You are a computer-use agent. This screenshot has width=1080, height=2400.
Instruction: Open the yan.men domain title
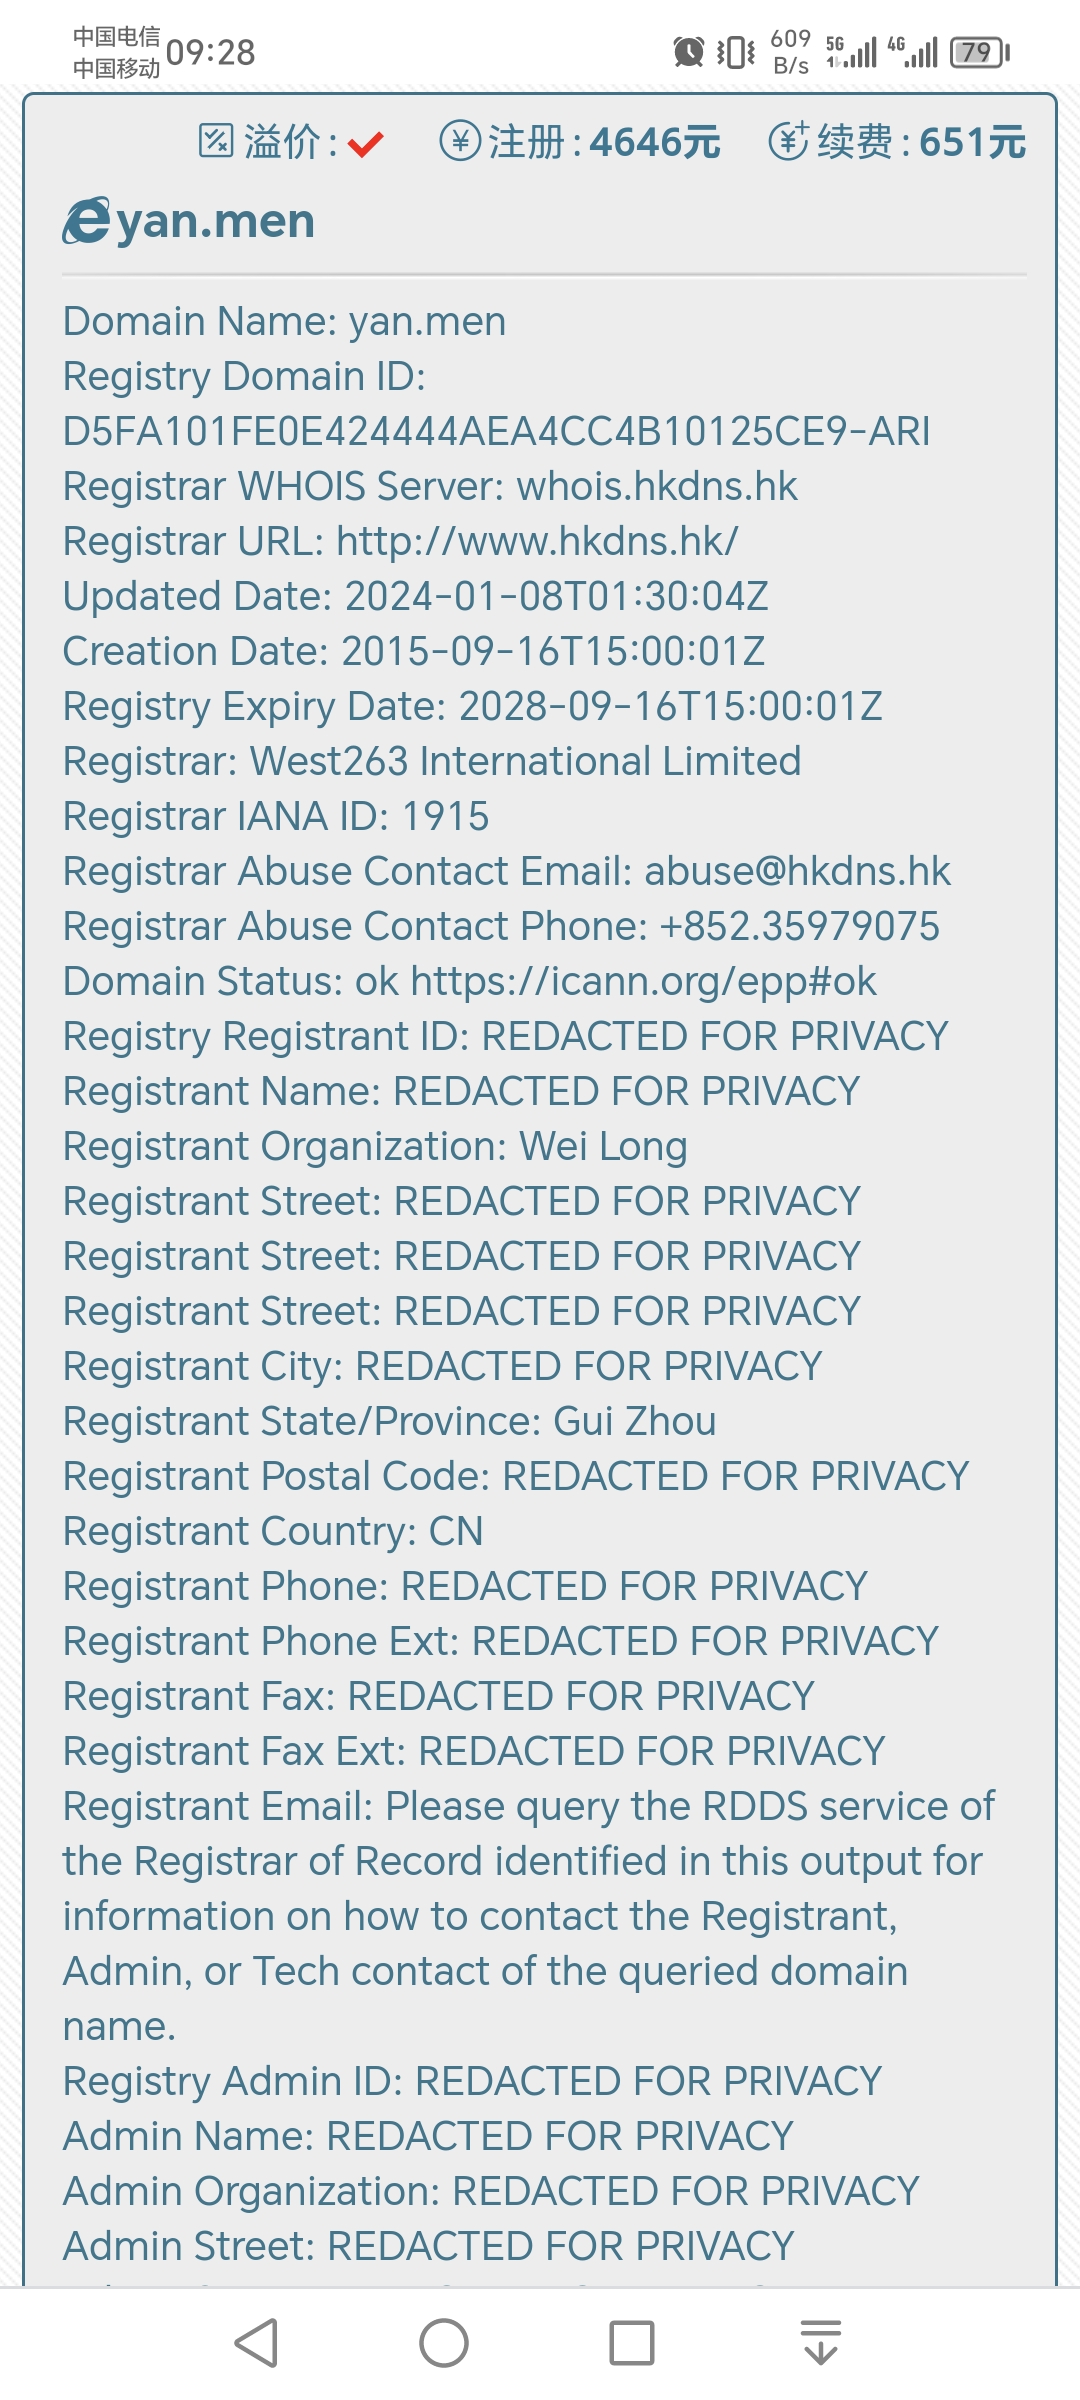pos(216,221)
